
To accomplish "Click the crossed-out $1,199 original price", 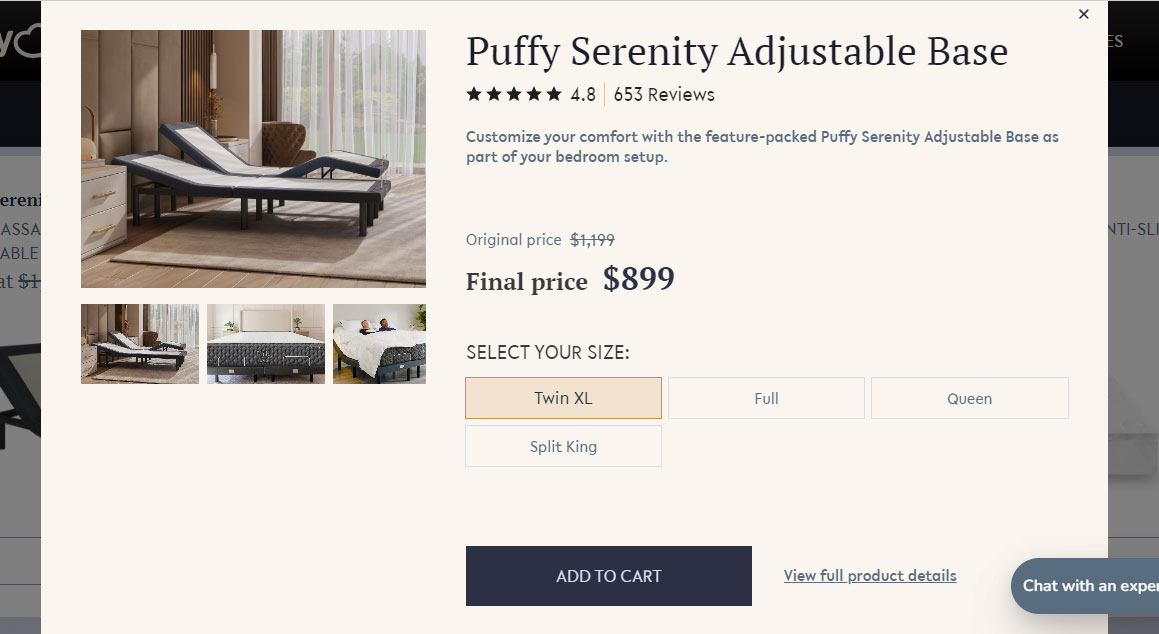I will (592, 240).
